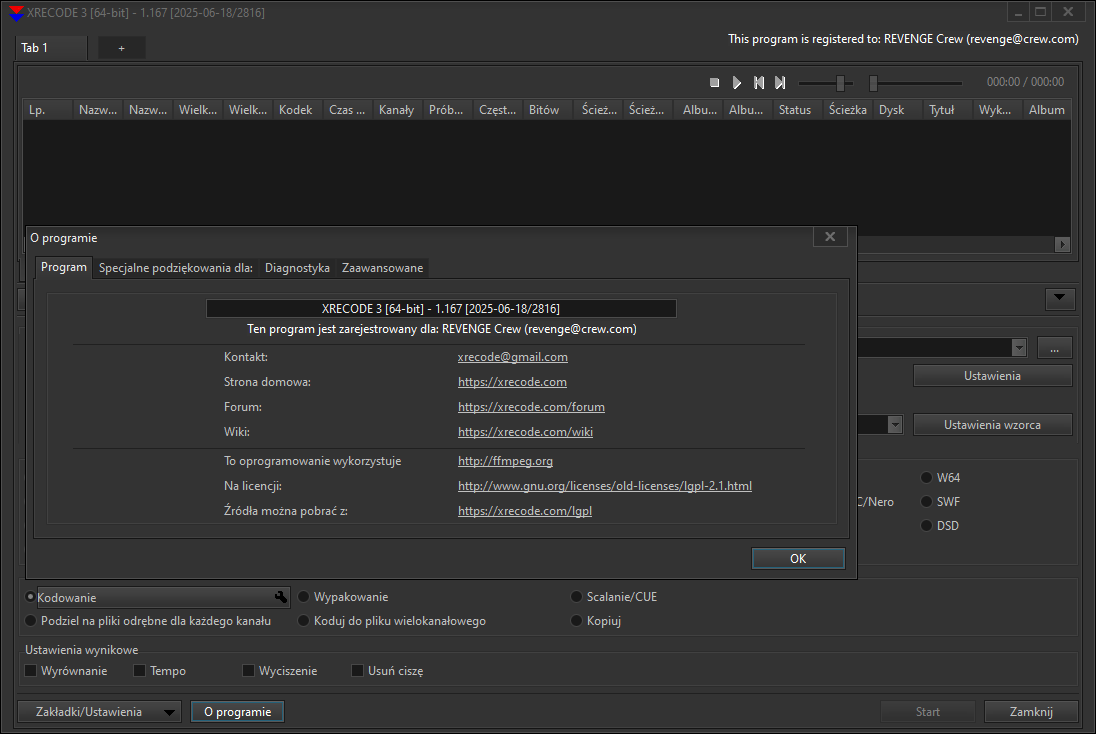The width and height of the screenshot is (1096, 734).
Task: Add a new tab with plus
Action: click(122, 48)
